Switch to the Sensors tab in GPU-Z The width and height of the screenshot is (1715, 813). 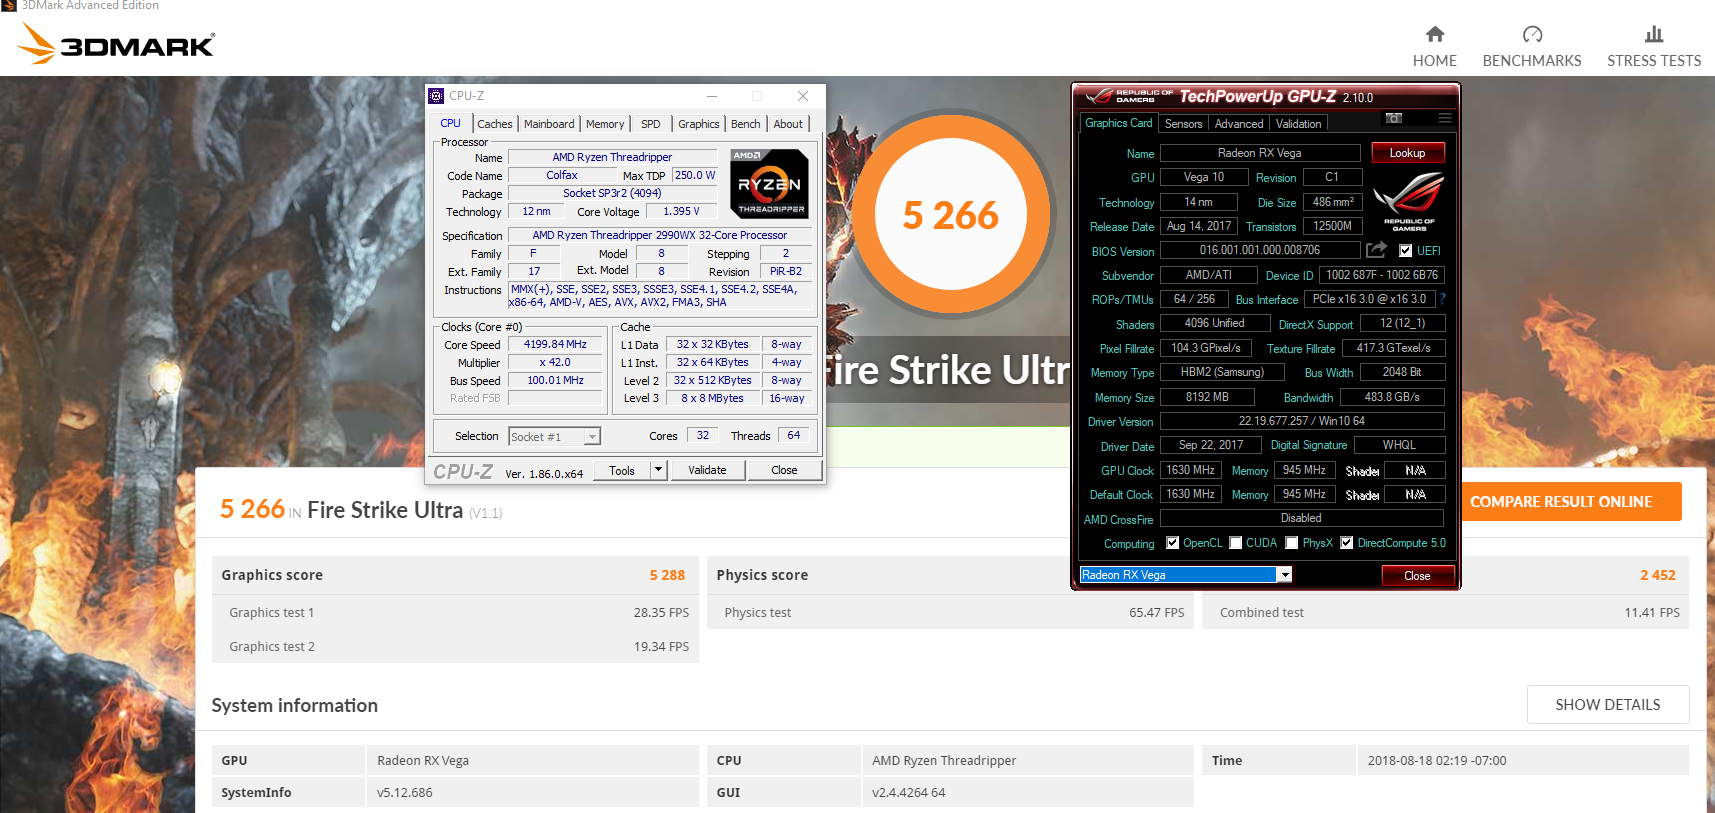tap(1184, 124)
